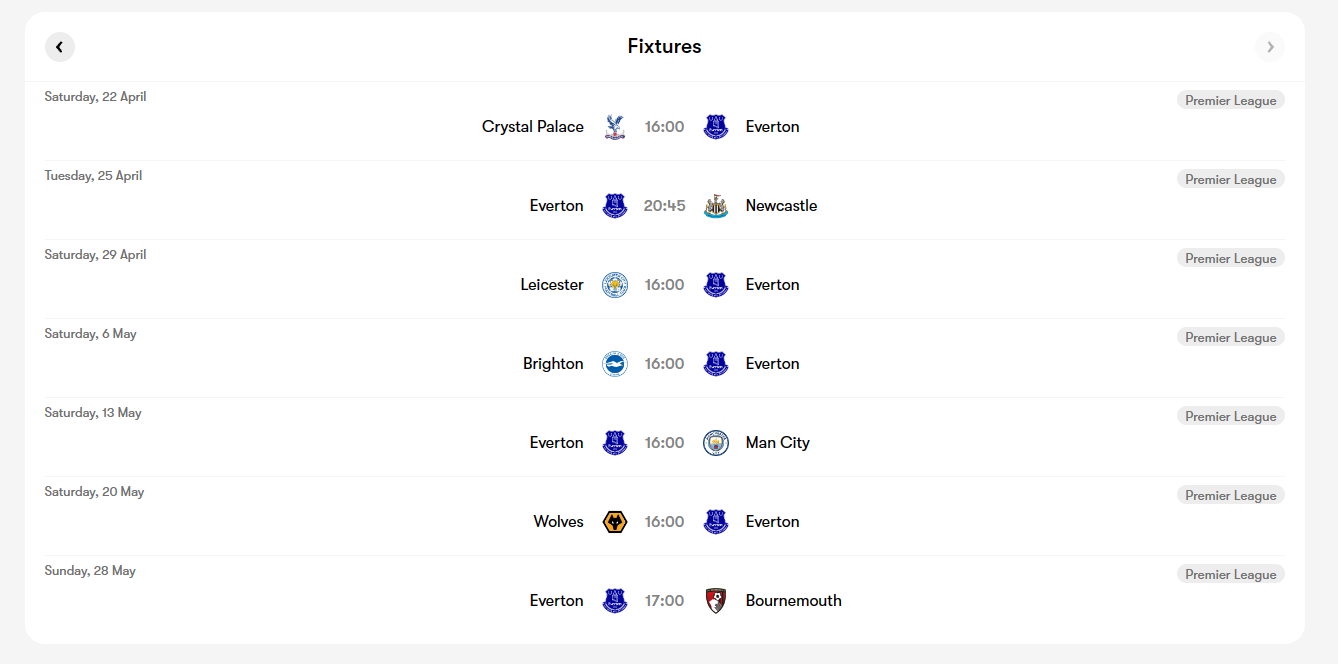This screenshot has height=664, width=1338.
Task: Open the Man City team name link
Action: click(778, 443)
